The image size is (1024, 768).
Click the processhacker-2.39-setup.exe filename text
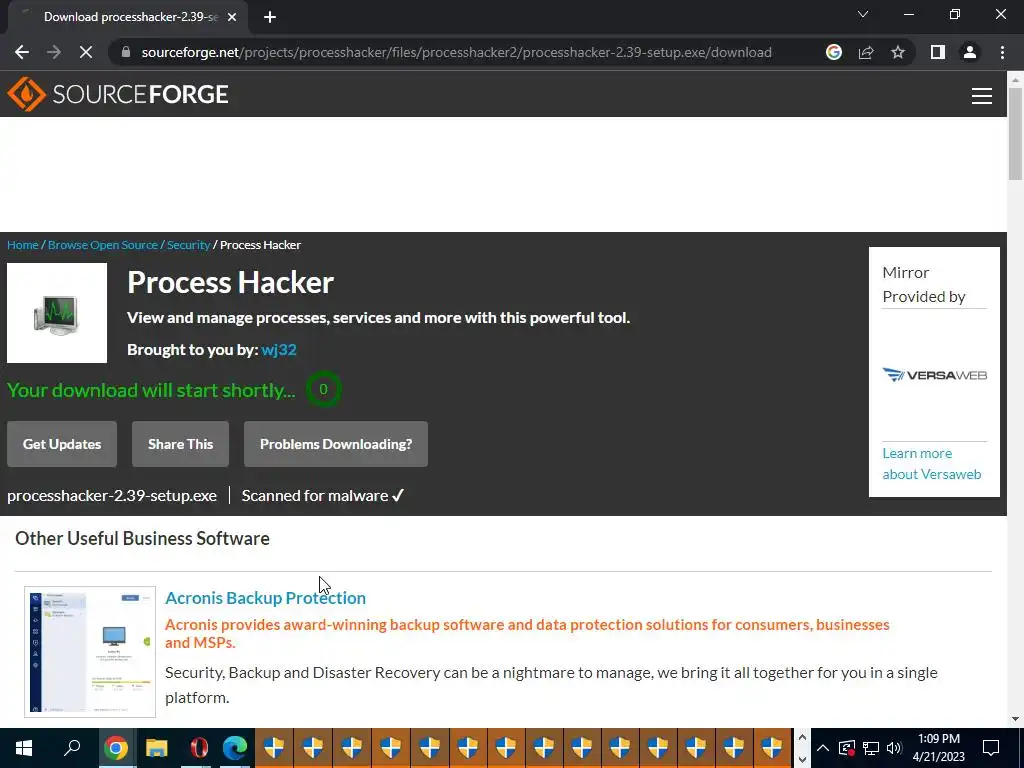click(112, 496)
